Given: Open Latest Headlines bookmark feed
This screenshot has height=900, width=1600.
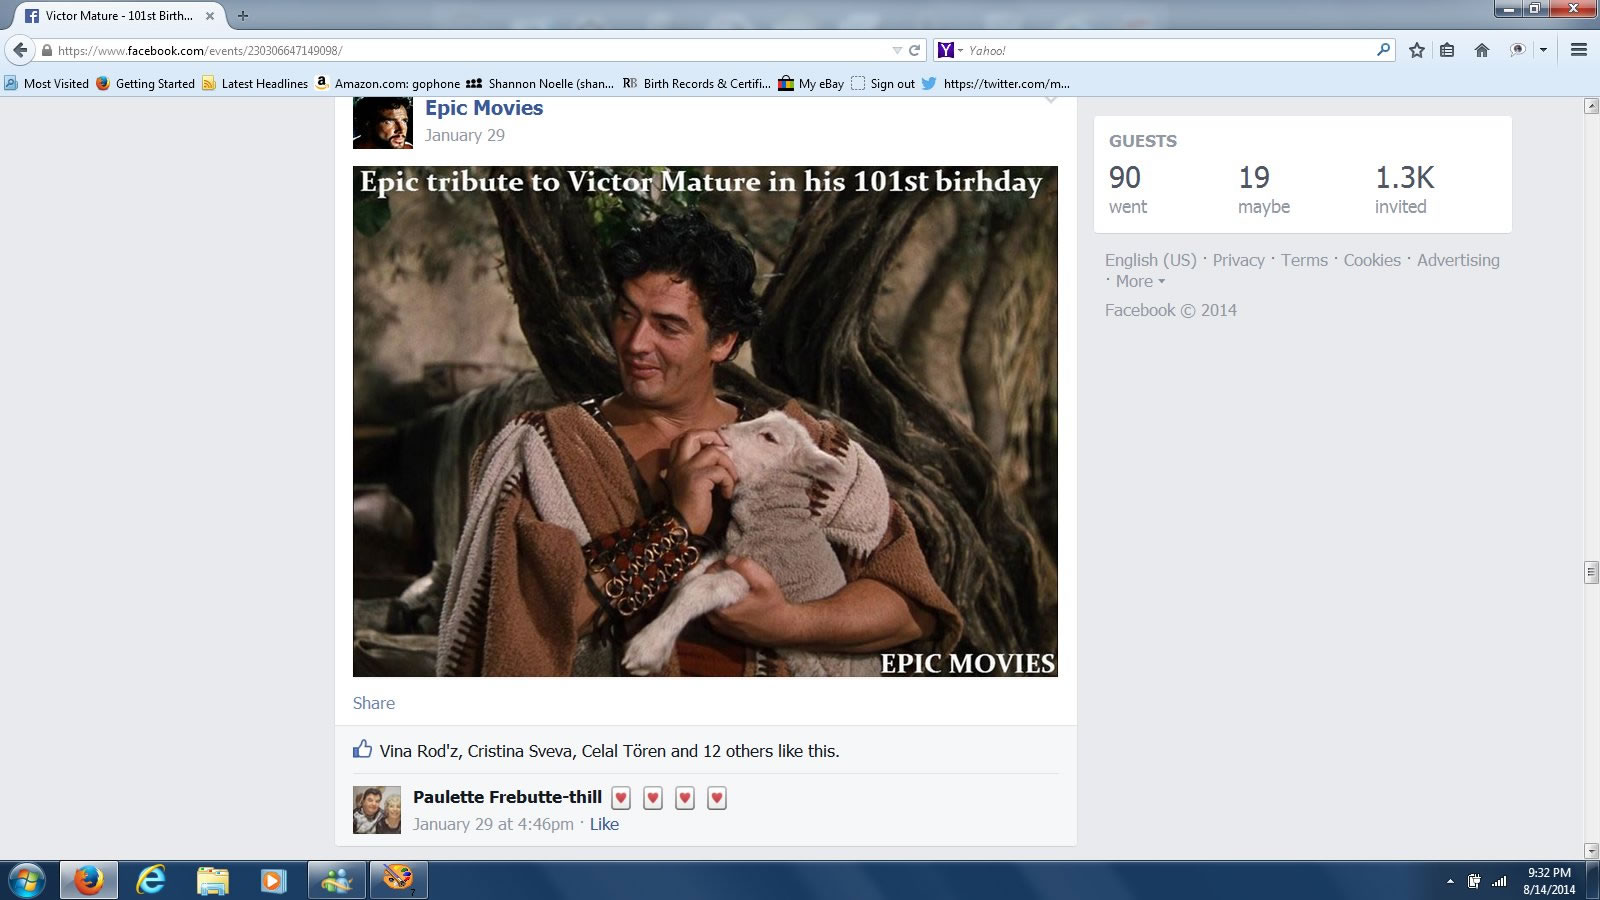Looking at the screenshot, I should click(255, 84).
